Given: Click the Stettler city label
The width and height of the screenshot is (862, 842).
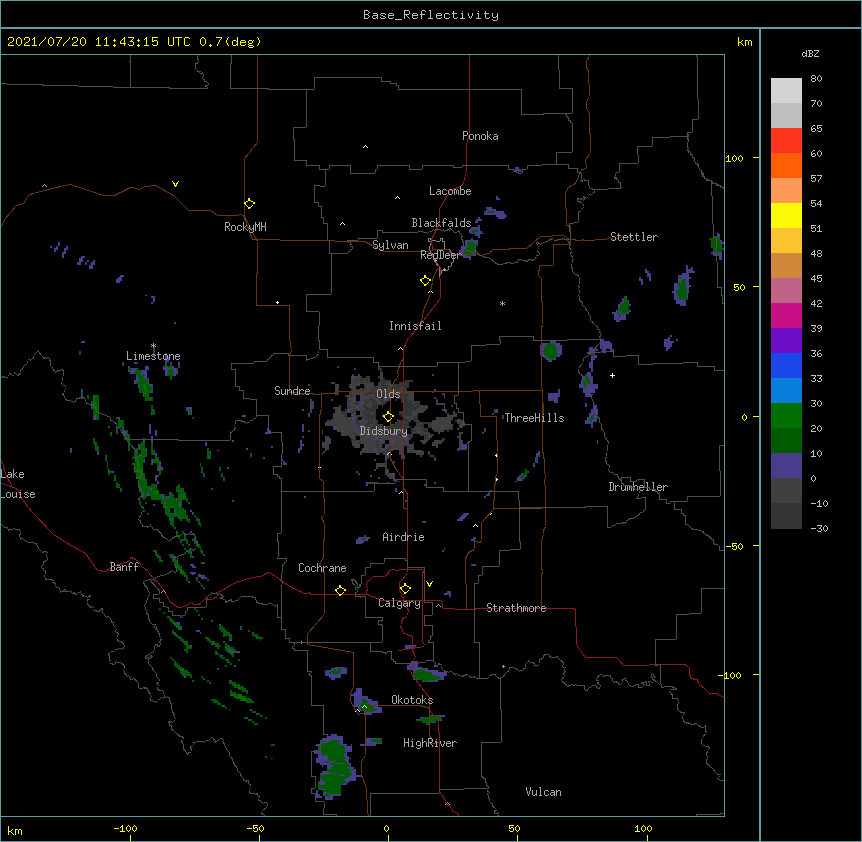Looking at the screenshot, I should click(x=634, y=237).
